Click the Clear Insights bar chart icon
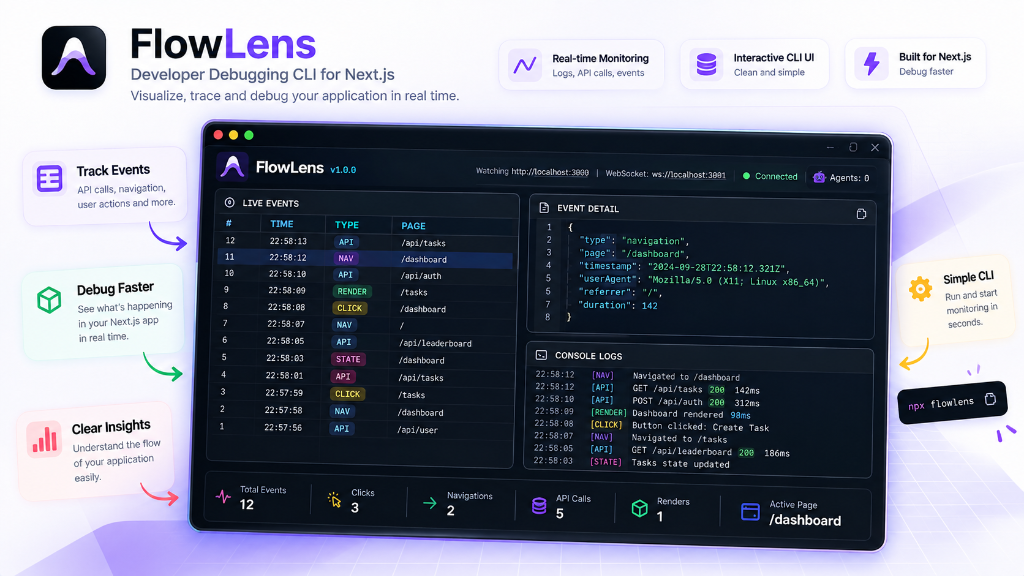Image resolution: width=1024 pixels, height=576 pixels. [44, 439]
